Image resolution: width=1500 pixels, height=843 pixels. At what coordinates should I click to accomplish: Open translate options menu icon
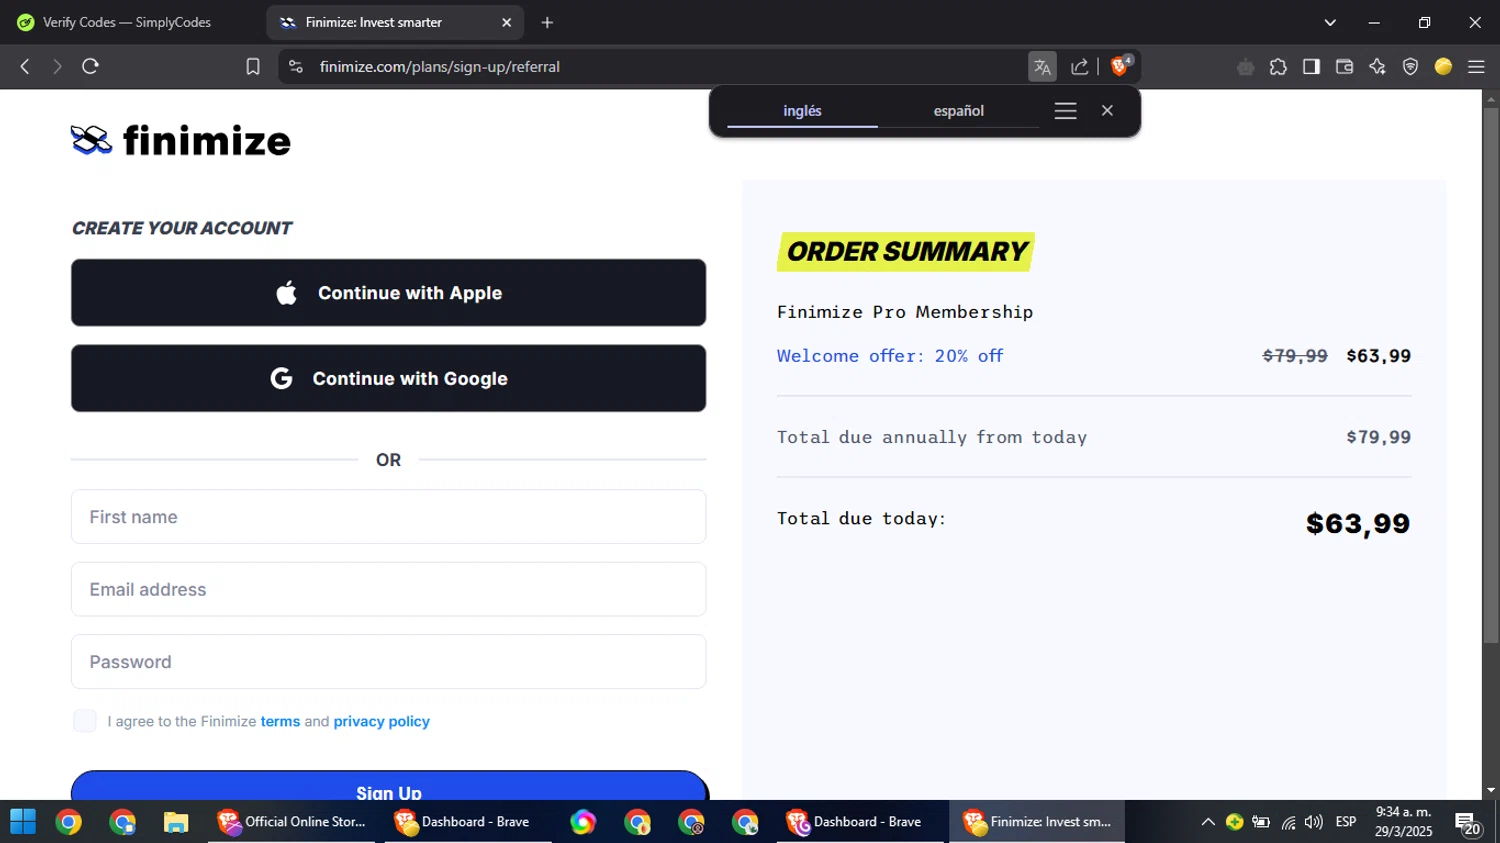(x=1065, y=111)
